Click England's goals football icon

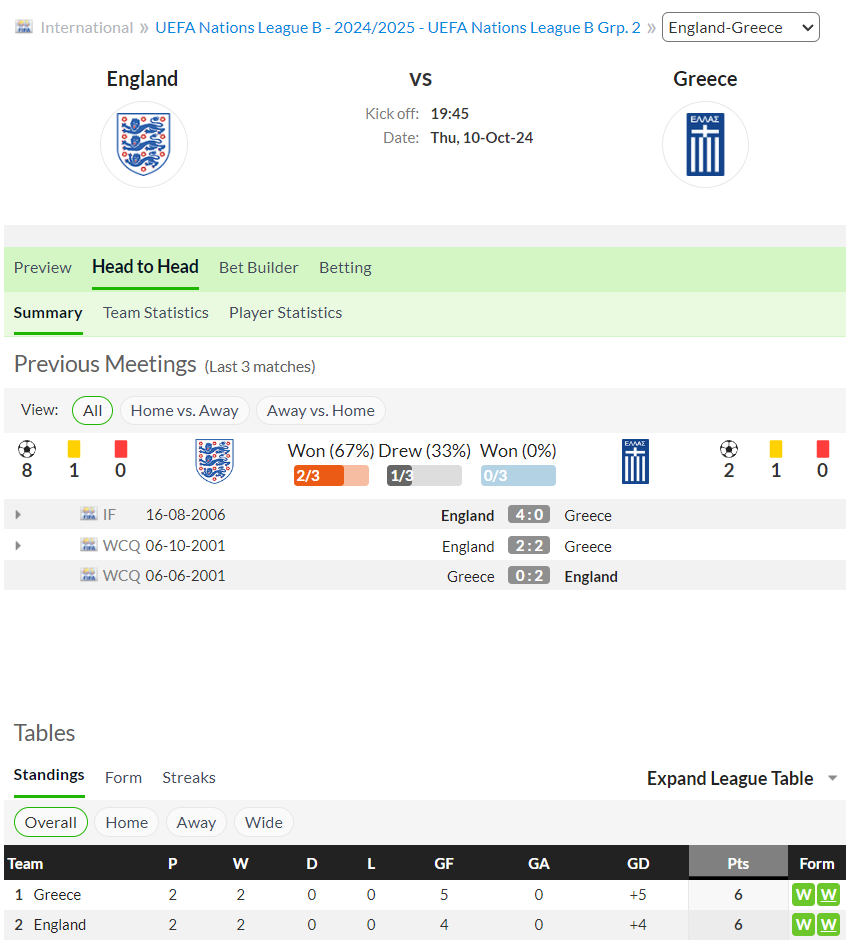pos(27,449)
